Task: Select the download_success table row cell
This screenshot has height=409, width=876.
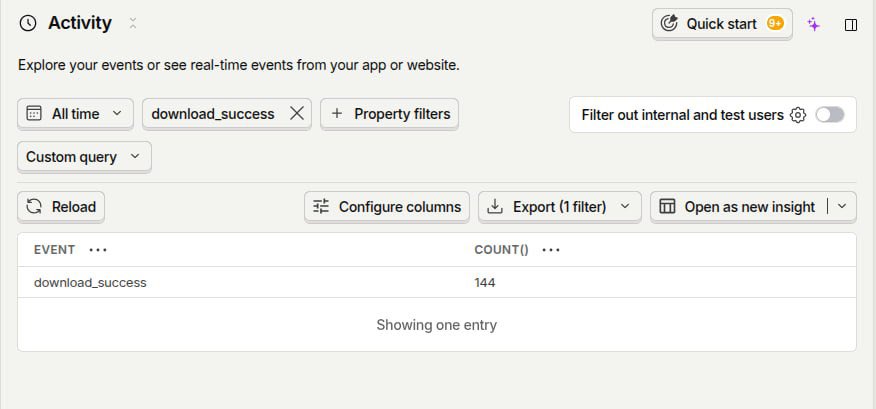Action: 90,283
